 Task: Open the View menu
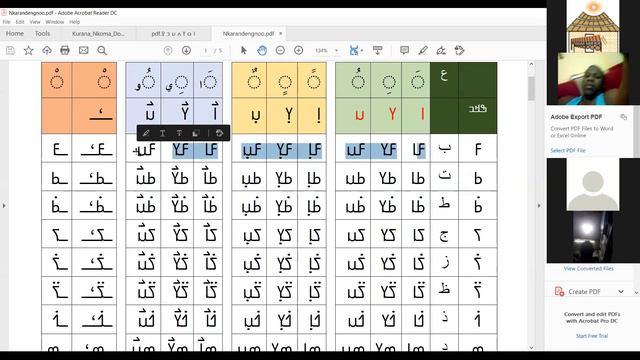(35, 22)
